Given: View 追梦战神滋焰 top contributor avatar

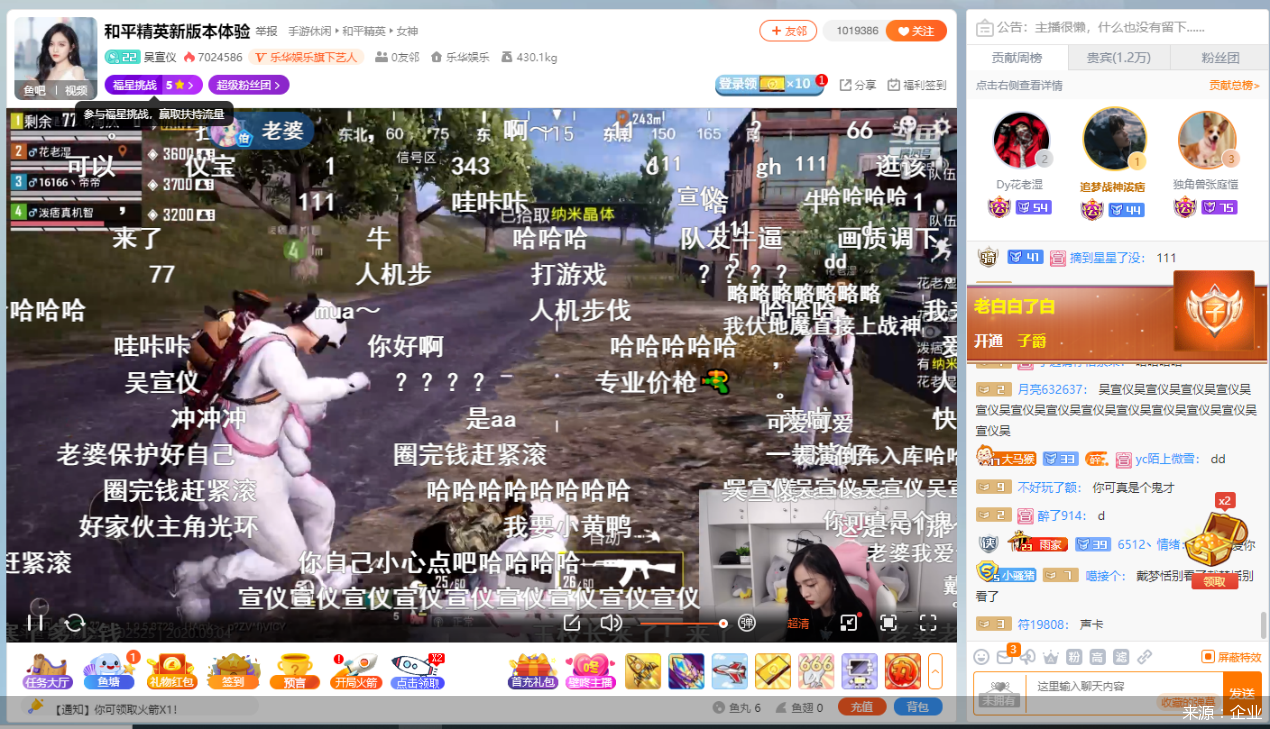Looking at the screenshot, I should (1114, 138).
